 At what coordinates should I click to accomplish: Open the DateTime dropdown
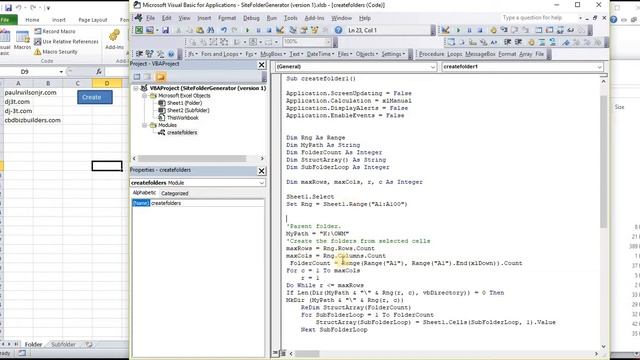click(x=320, y=54)
